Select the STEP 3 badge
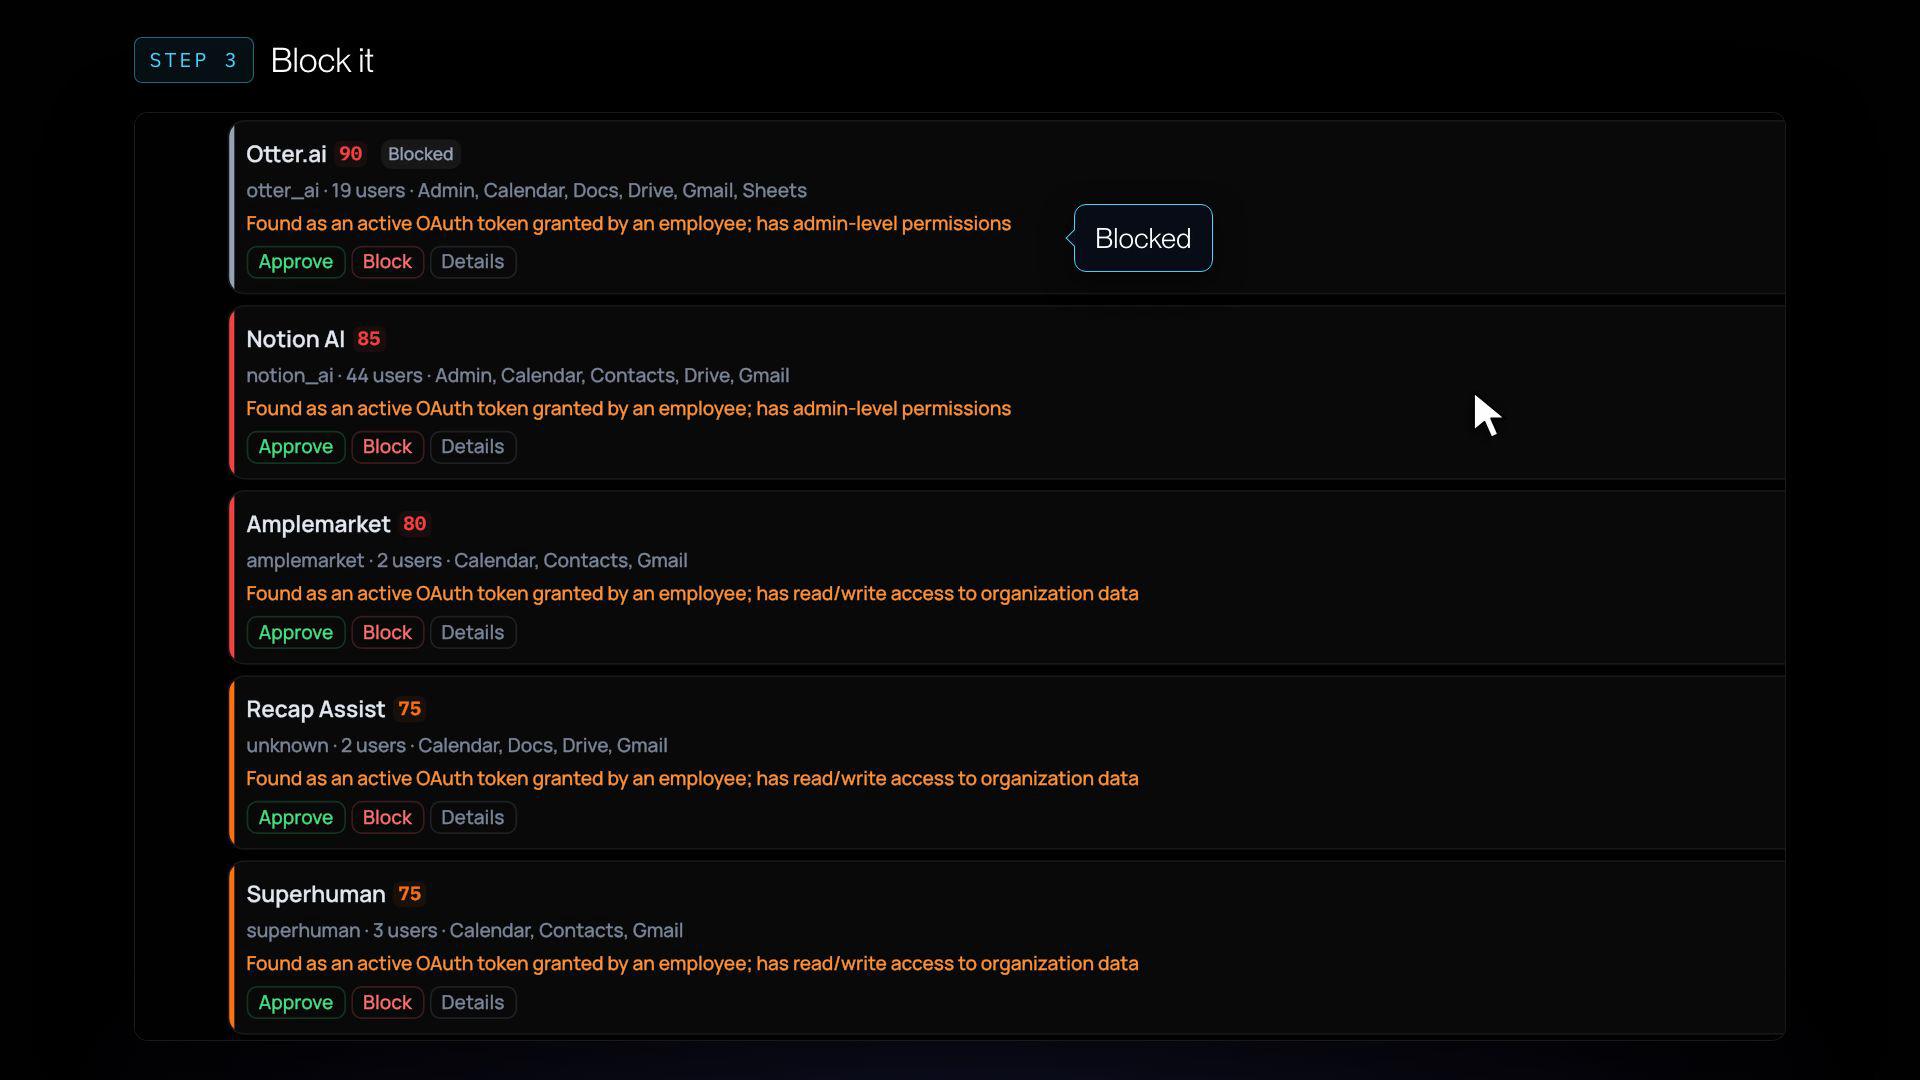Screen dimensions: 1920x1080 194,60
